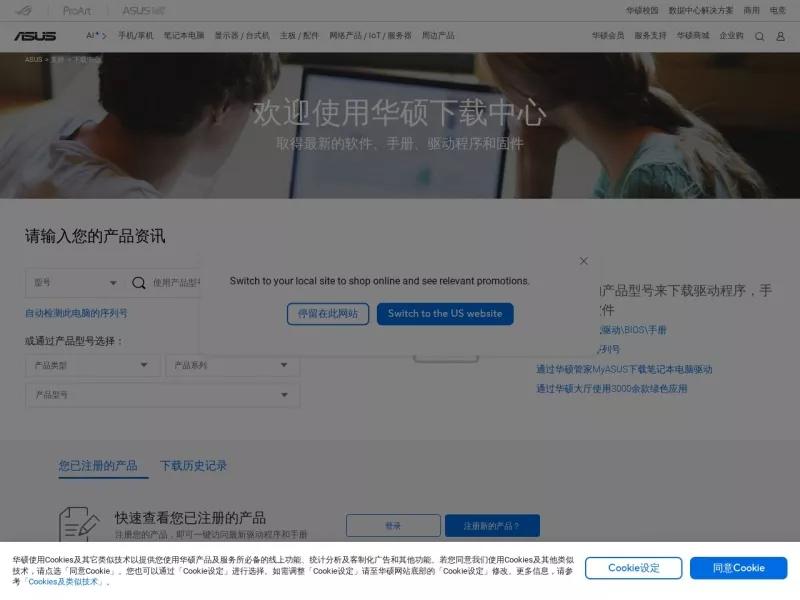
Task: Click the magnifier icon in the model search field
Action: (139, 283)
